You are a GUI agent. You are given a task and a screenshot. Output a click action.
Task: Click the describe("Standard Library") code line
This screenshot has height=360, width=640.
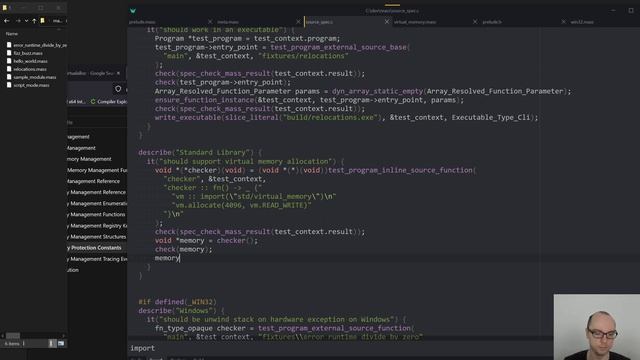click(x=200, y=153)
